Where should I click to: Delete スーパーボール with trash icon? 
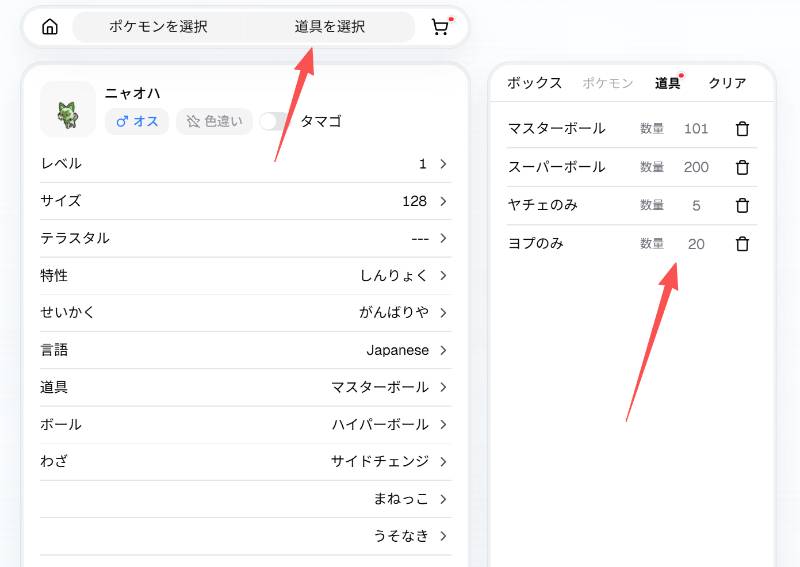click(x=742, y=167)
